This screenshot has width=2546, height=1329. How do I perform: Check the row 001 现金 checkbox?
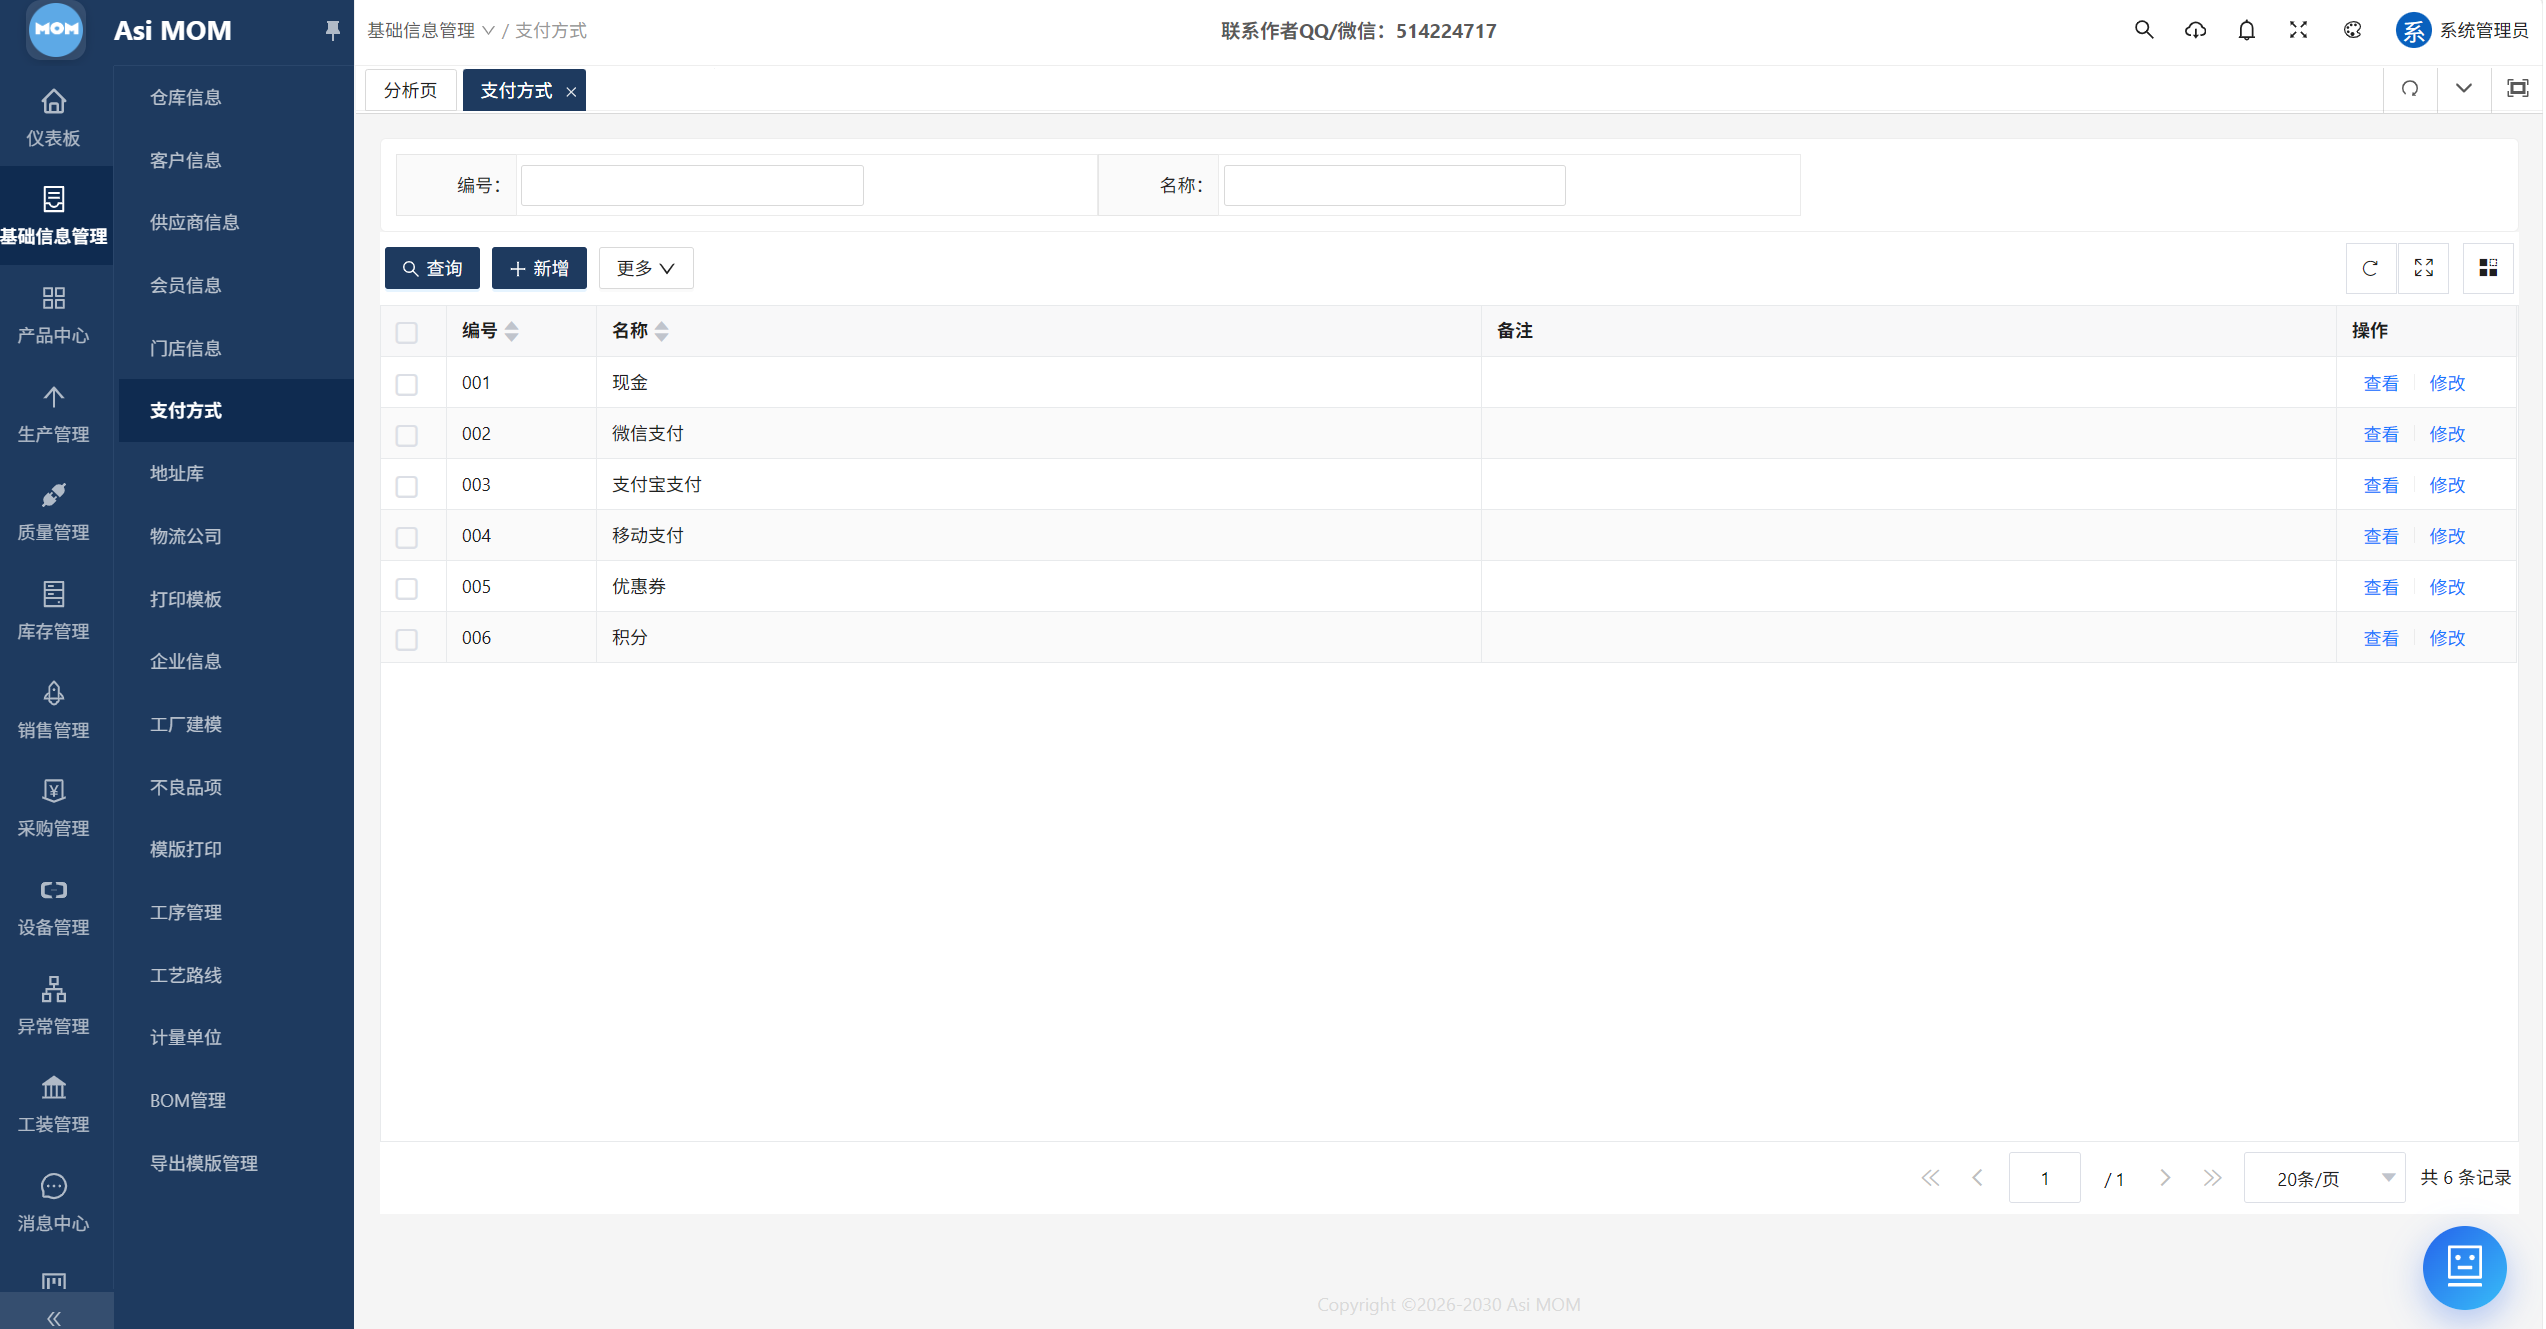407,384
